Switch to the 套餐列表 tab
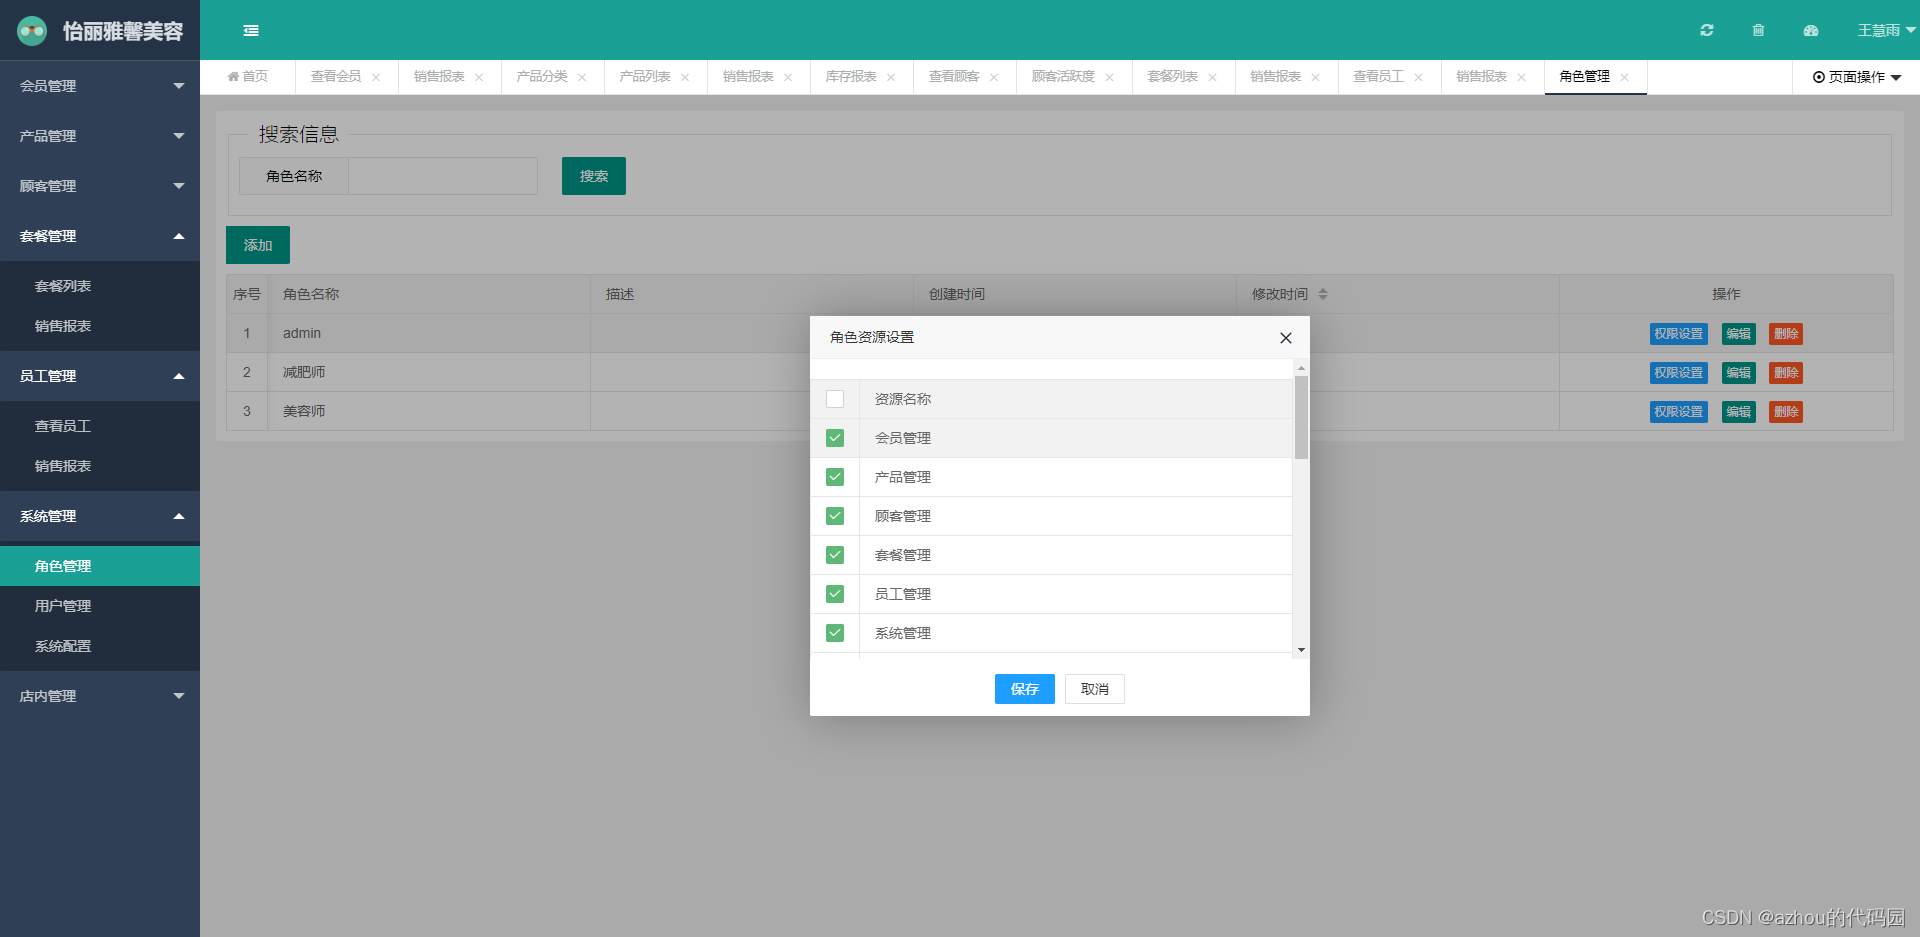1920x937 pixels. (1172, 77)
